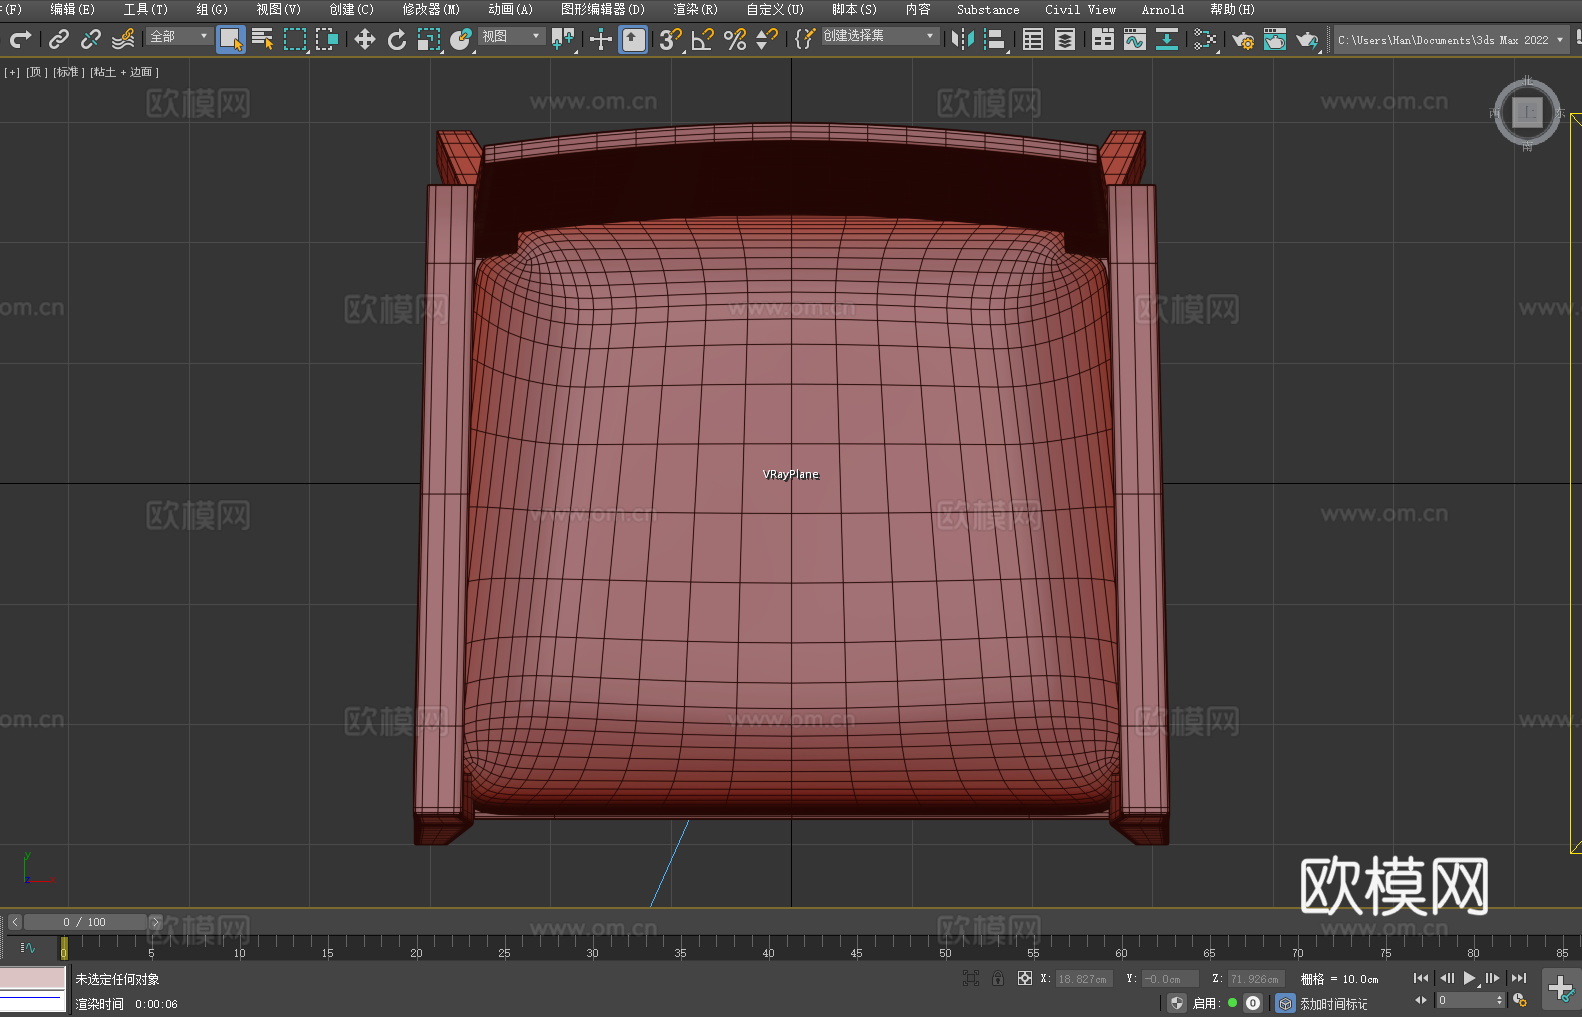Toggle Isolate Selection icon
The height and width of the screenshot is (1017, 1582).
tap(970, 978)
